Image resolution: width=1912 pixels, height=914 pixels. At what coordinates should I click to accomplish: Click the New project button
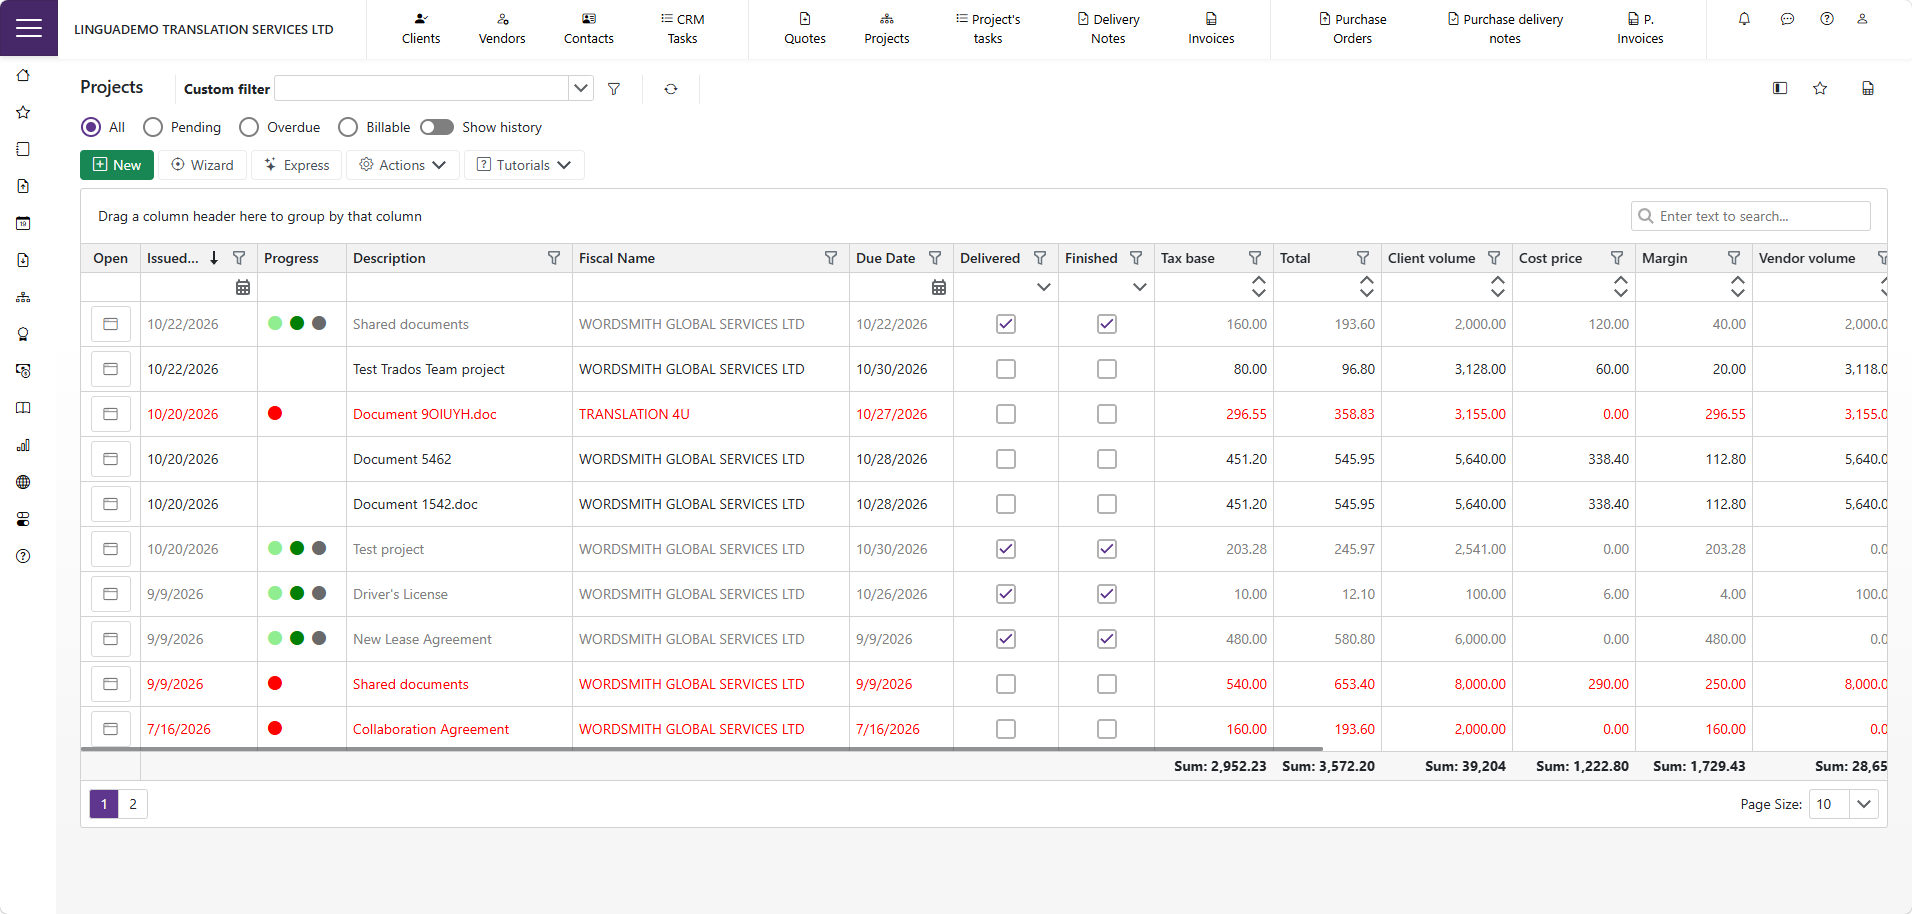(117, 165)
